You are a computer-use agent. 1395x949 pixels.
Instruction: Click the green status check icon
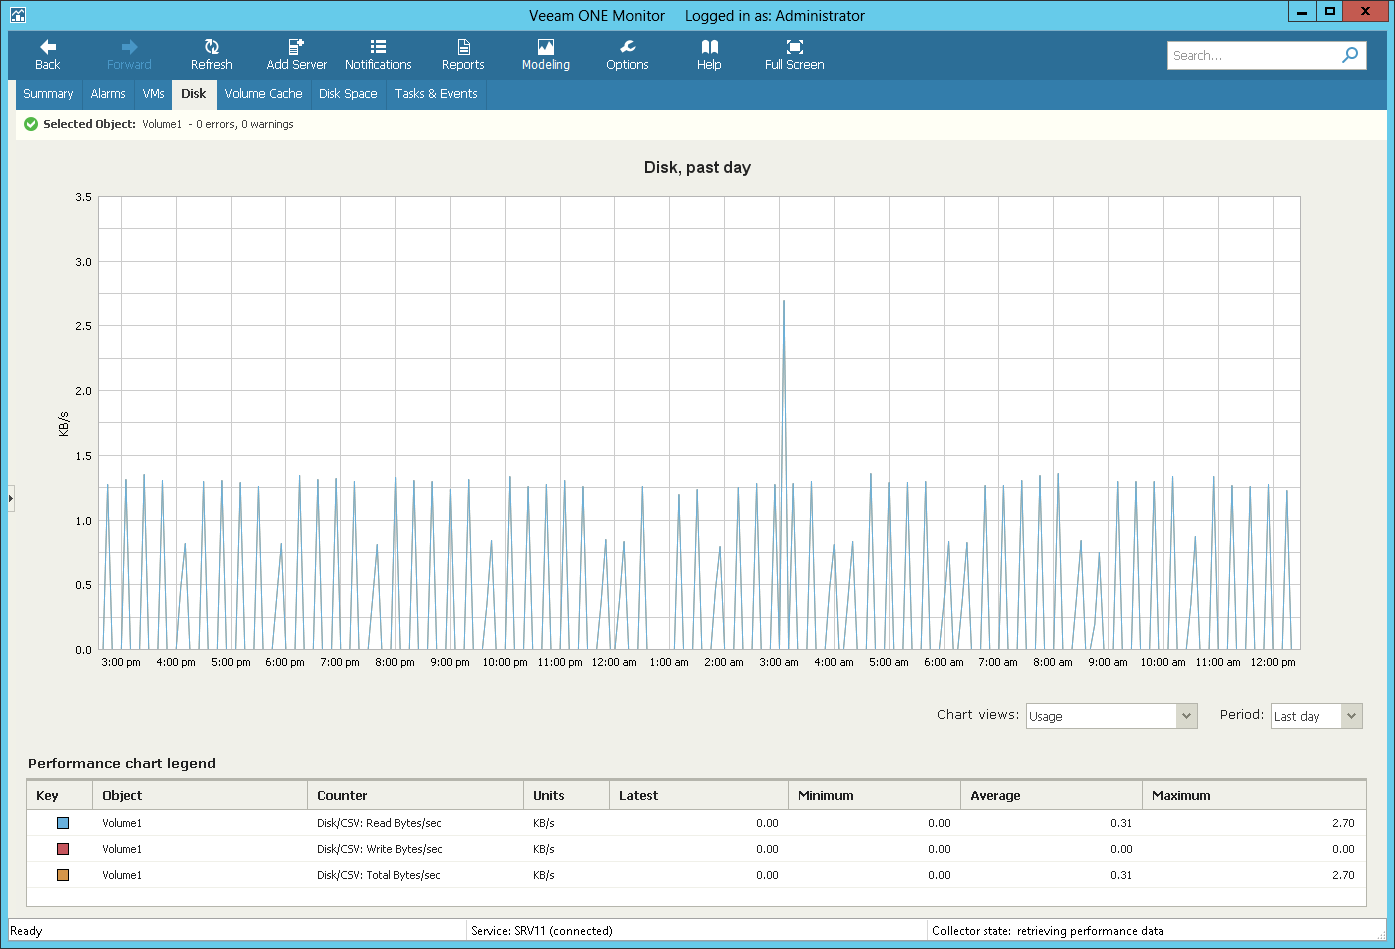tap(31, 124)
